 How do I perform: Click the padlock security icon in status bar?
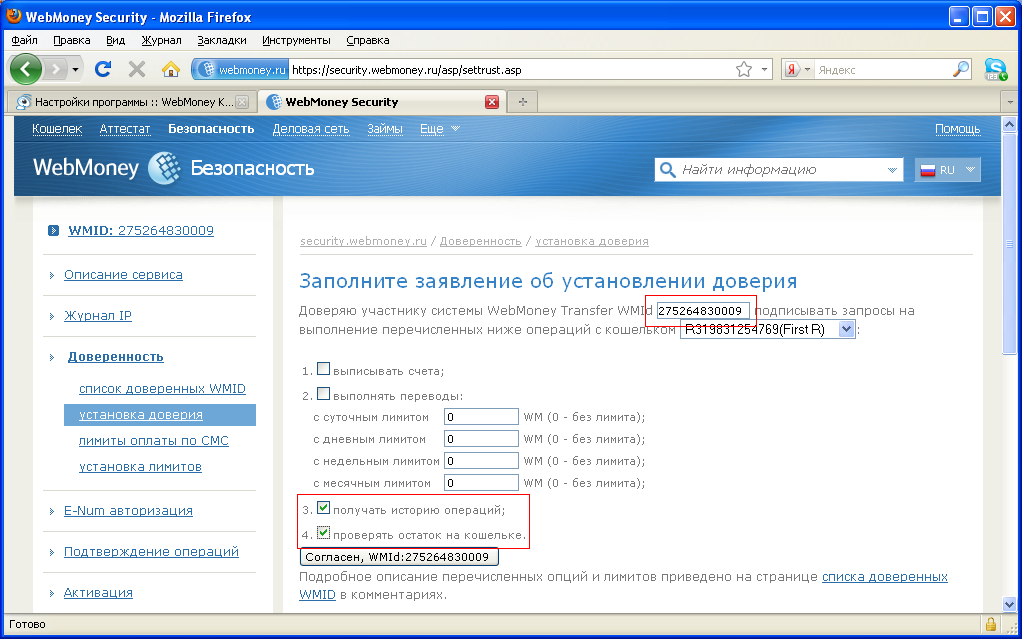(991, 624)
